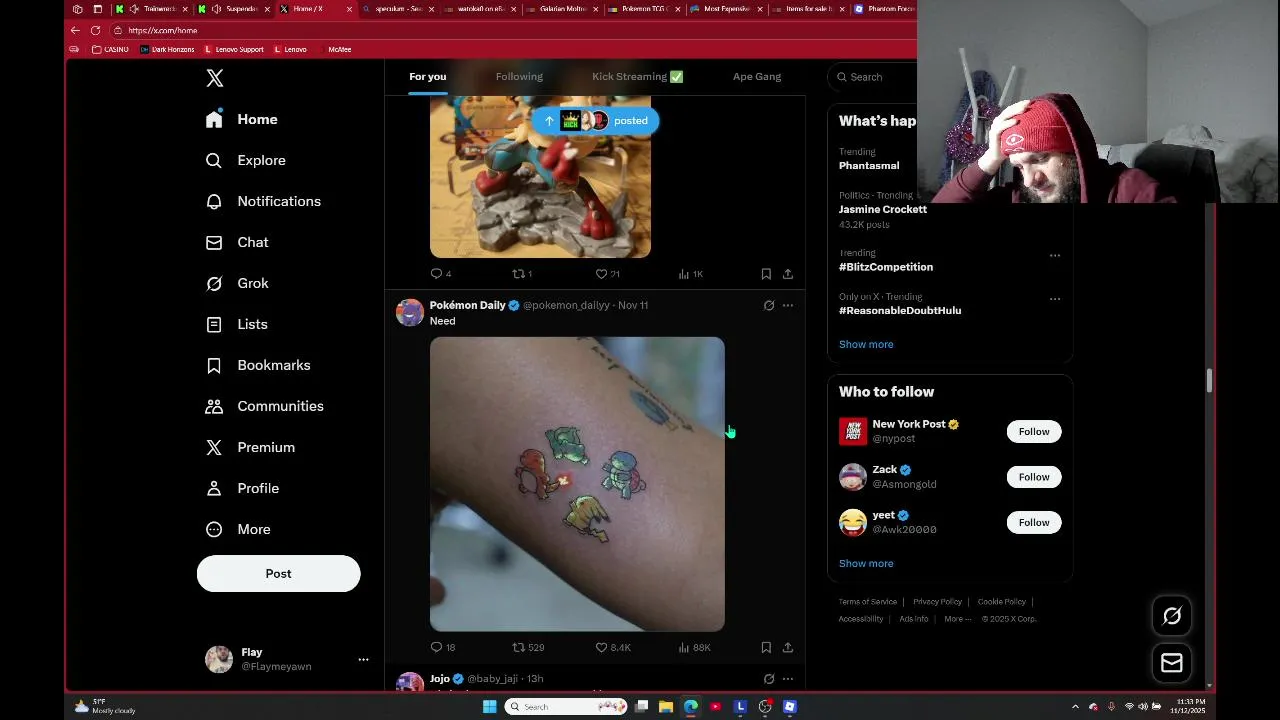
Task: Launch Grok from sidebar icon
Action: 214,283
